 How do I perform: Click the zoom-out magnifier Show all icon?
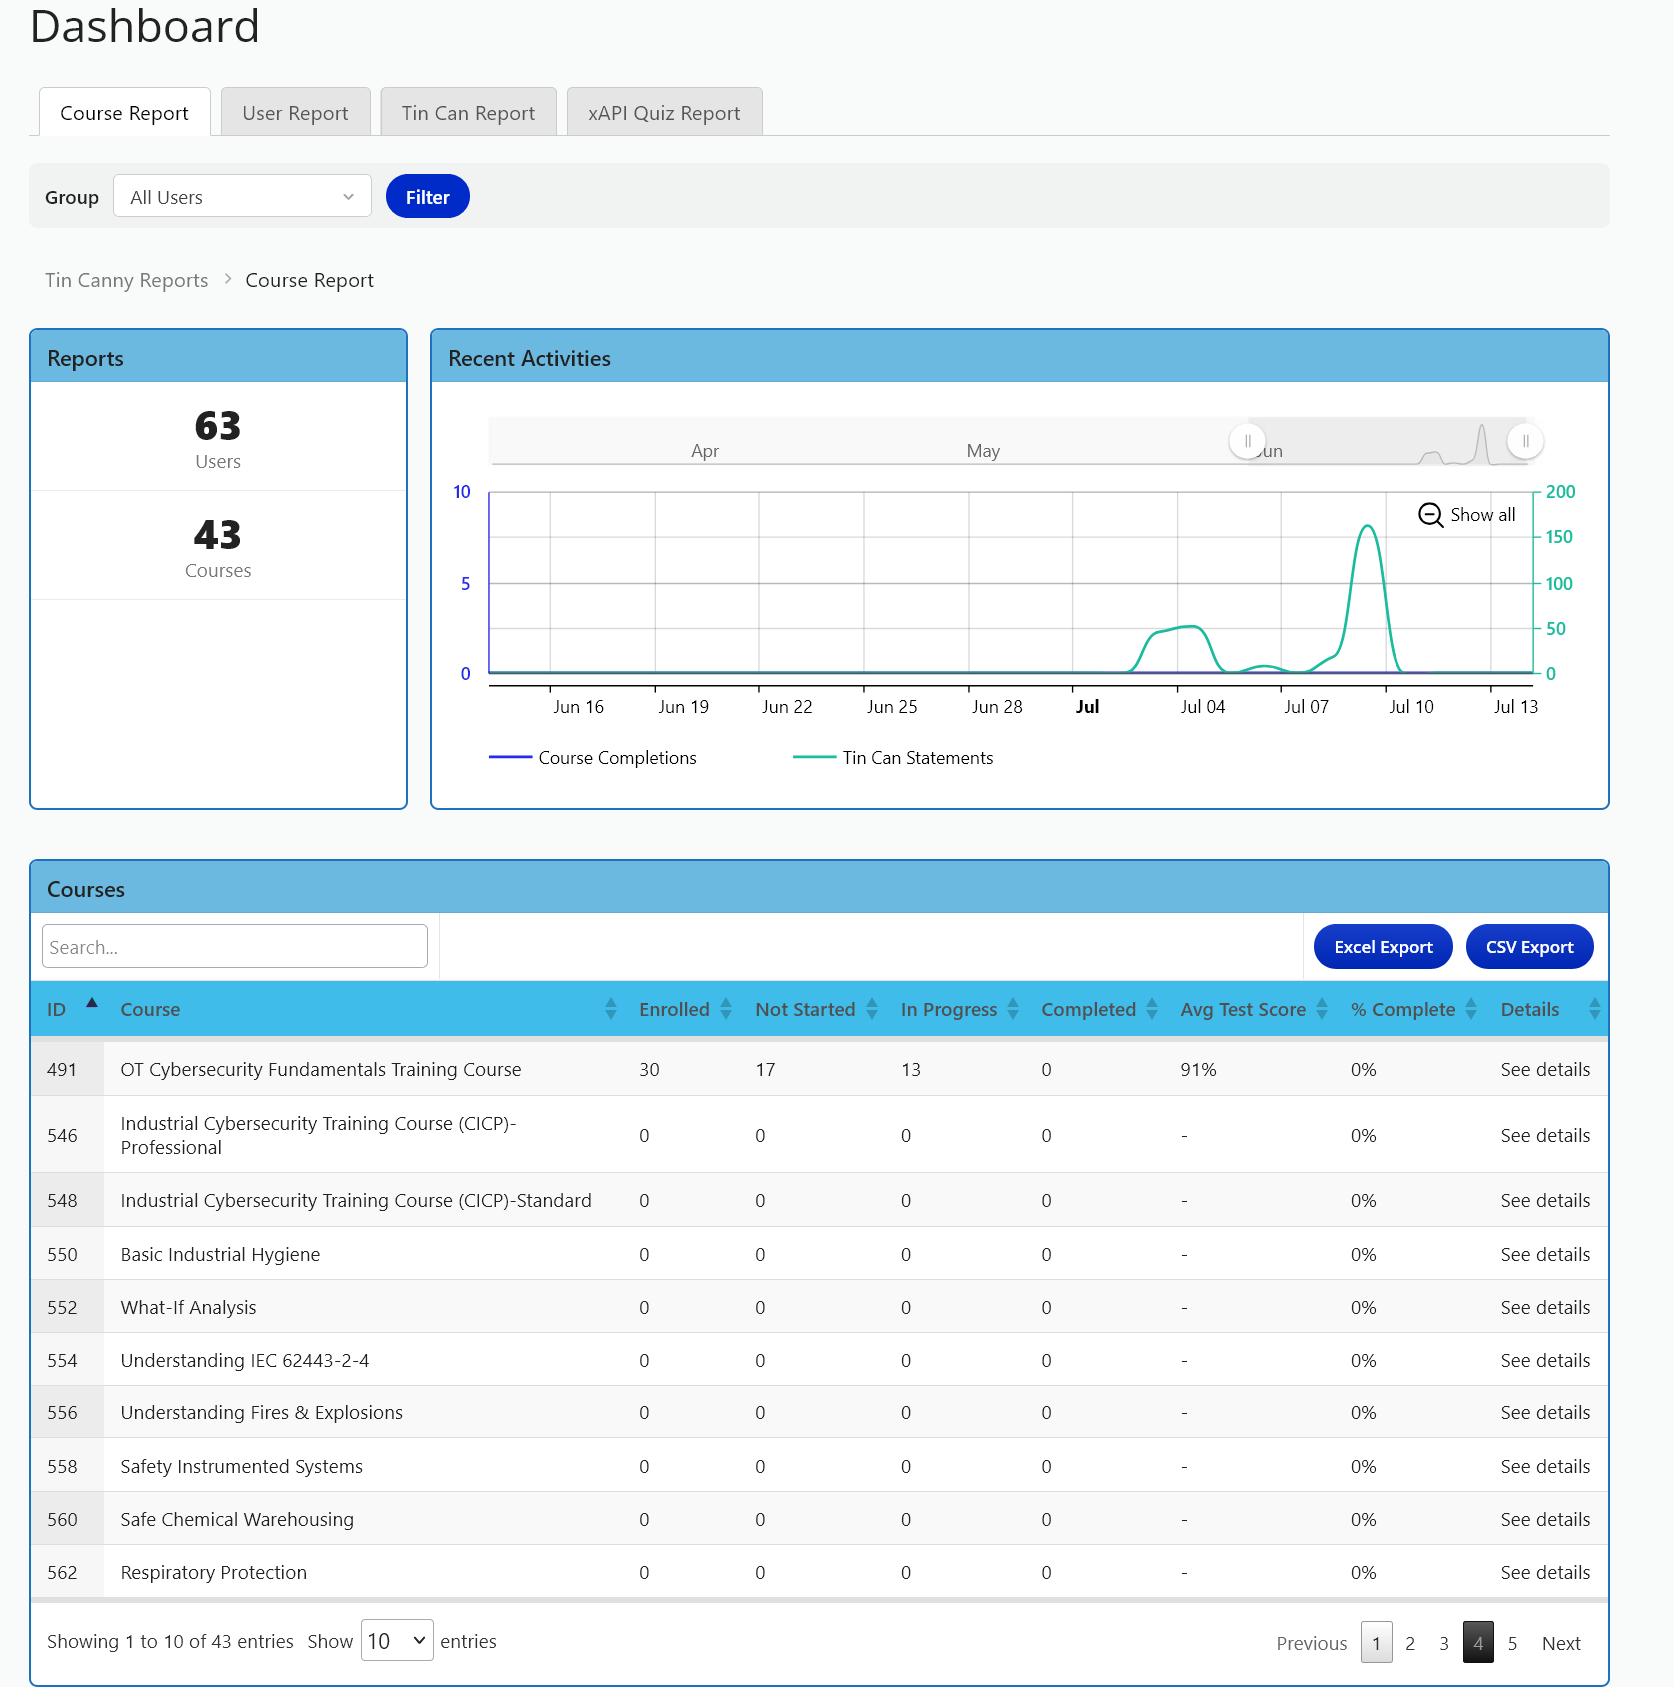pos(1431,515)
